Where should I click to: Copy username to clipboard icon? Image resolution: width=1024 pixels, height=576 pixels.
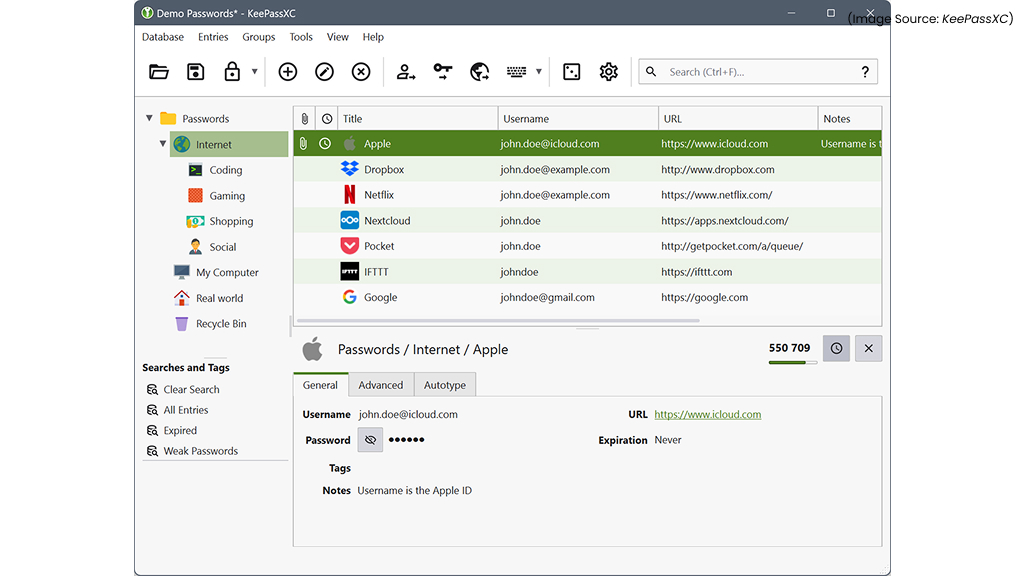pyautogui.click(x=406, y=72)
